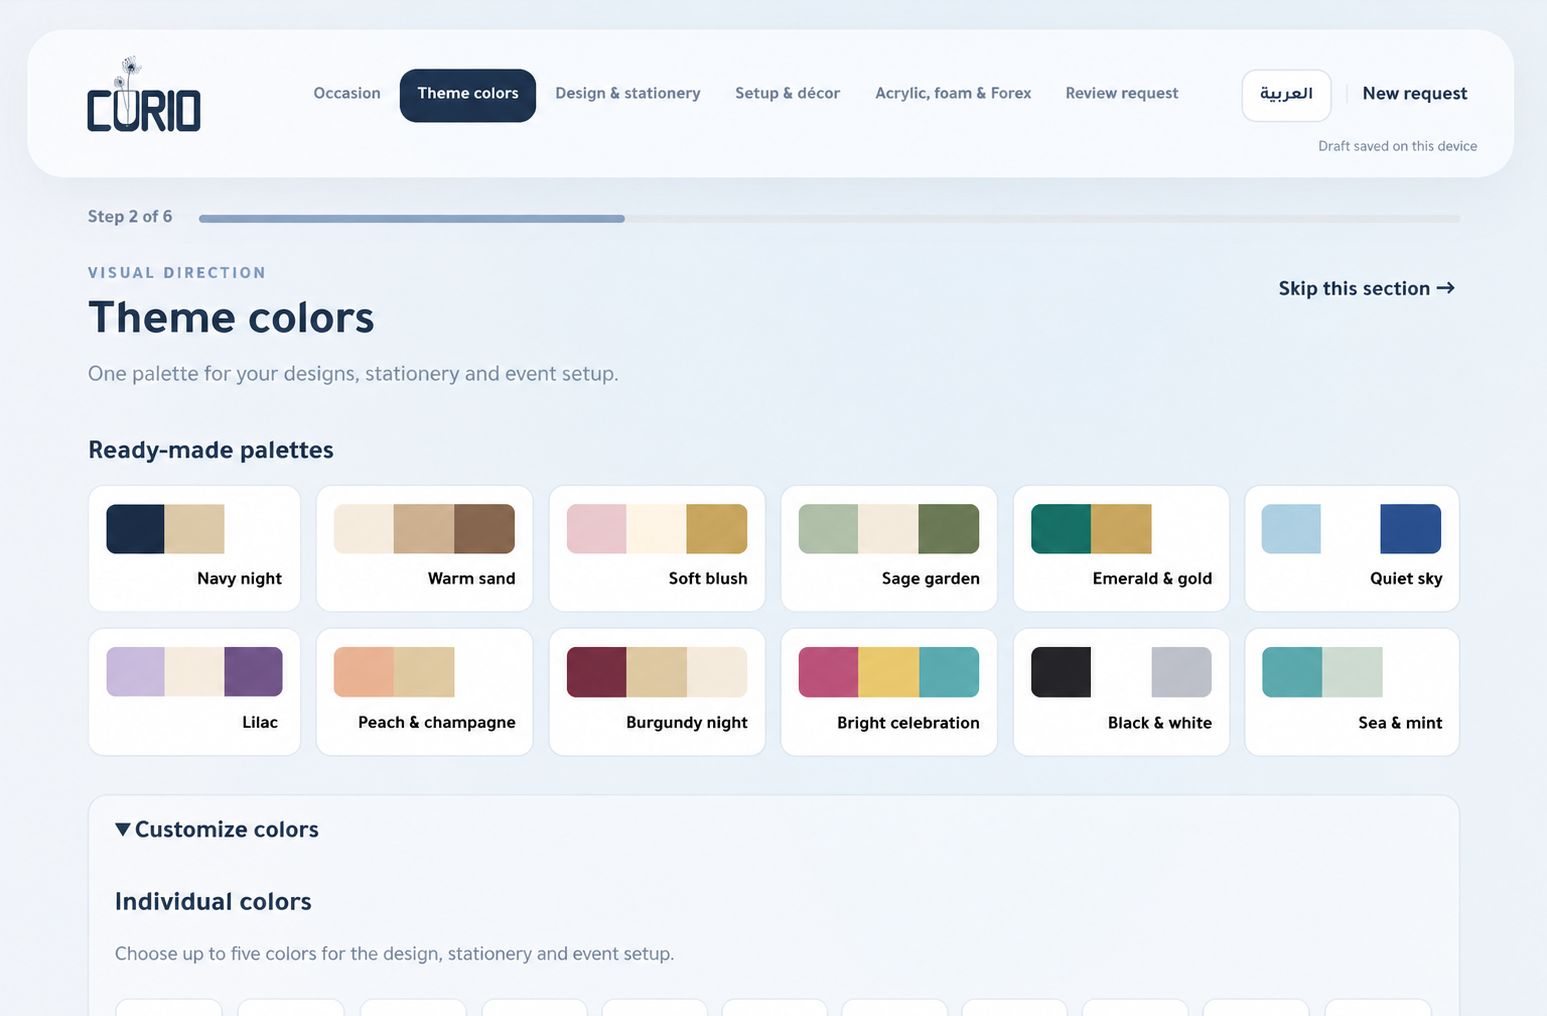Select the Emerald & gold palette
Image resolution: width=1547 pixels, height=1016 pixels.
tap(1121, 549)
